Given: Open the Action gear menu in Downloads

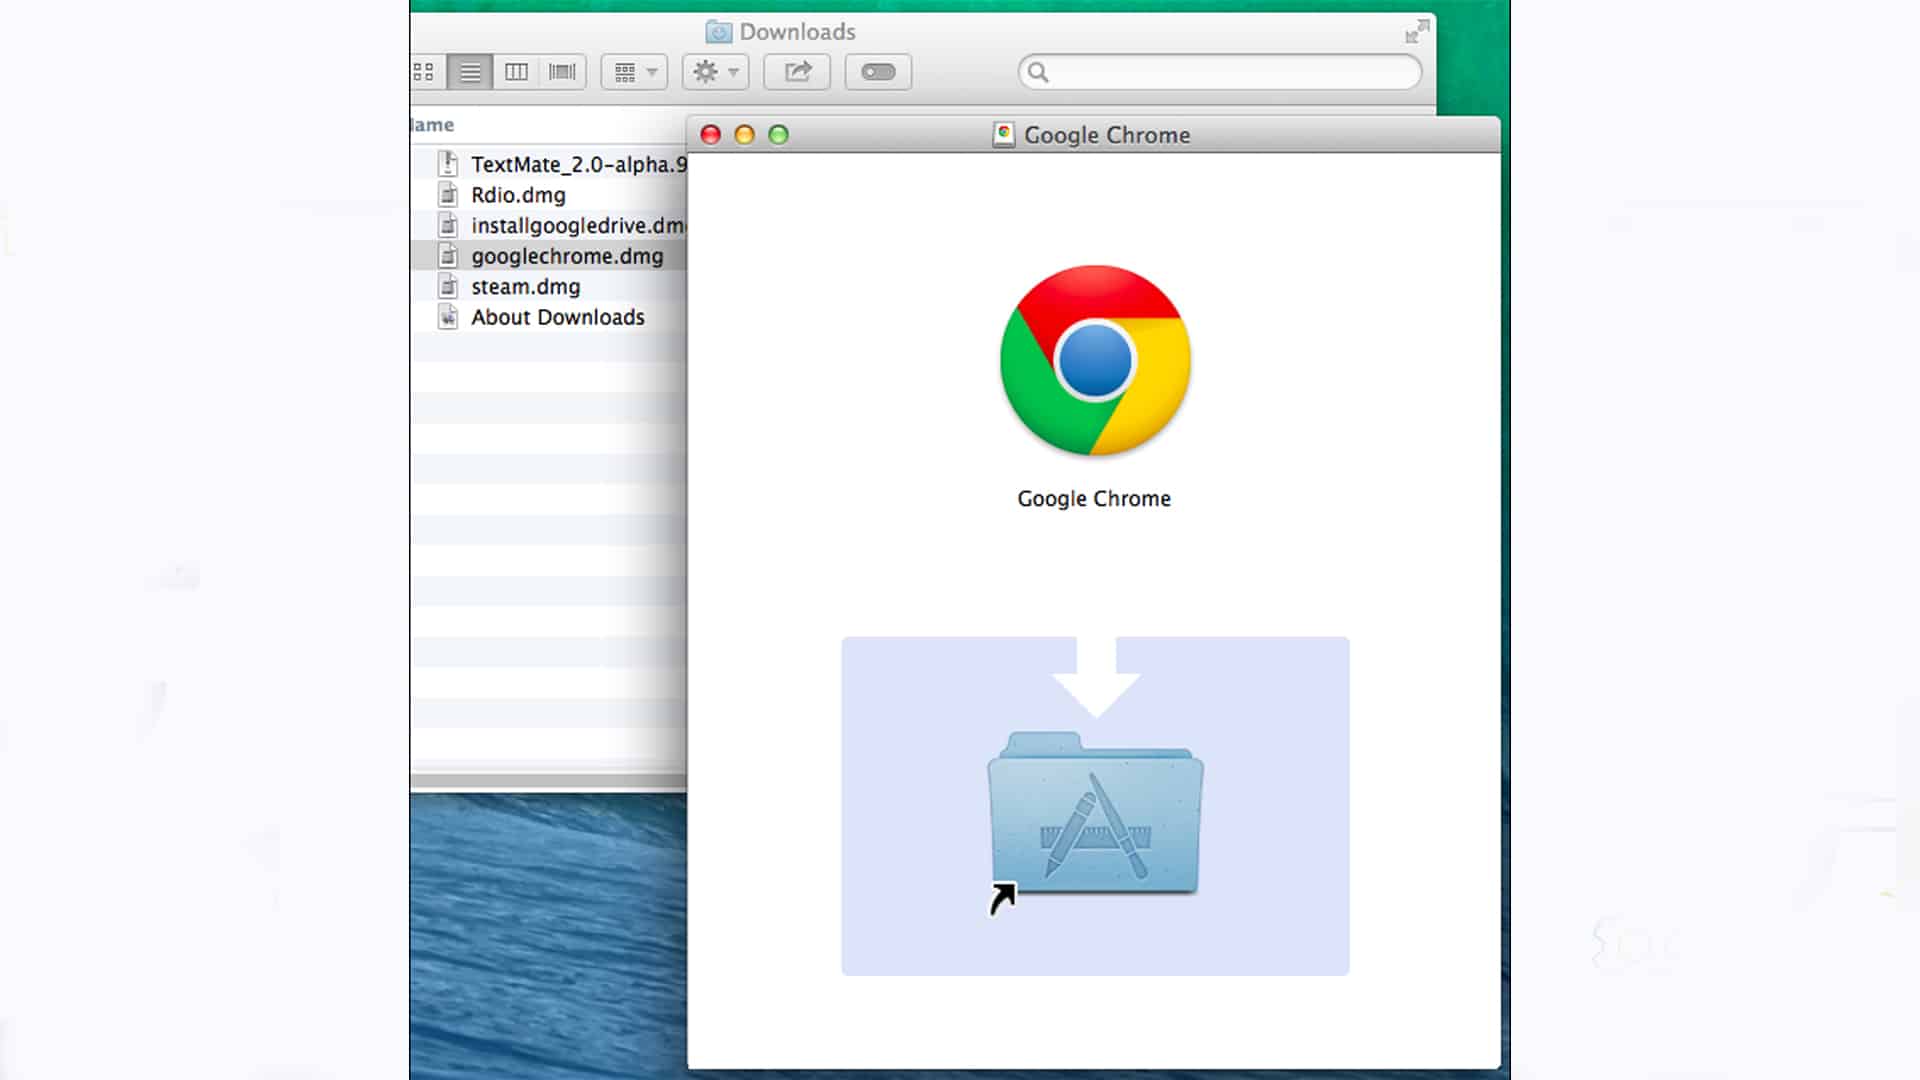Looking at the screenshot, I should (x=716, y=72).
